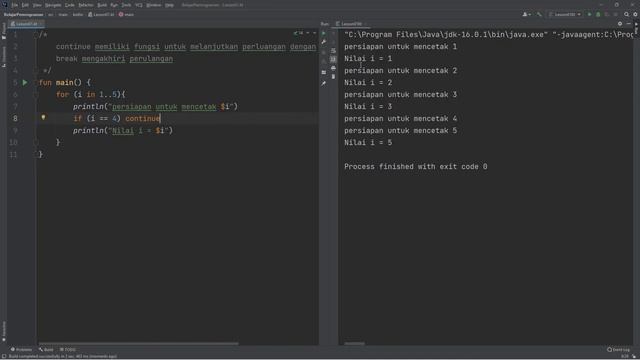This screenshot has height=360, width=640.
Task: Open the Window menu
Action: coord(153,5)
